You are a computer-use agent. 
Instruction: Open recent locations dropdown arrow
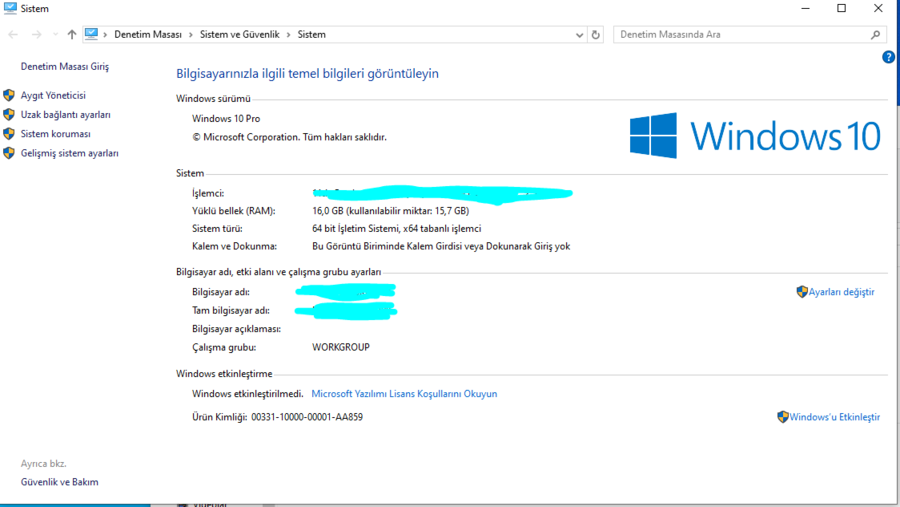[55, 34]
